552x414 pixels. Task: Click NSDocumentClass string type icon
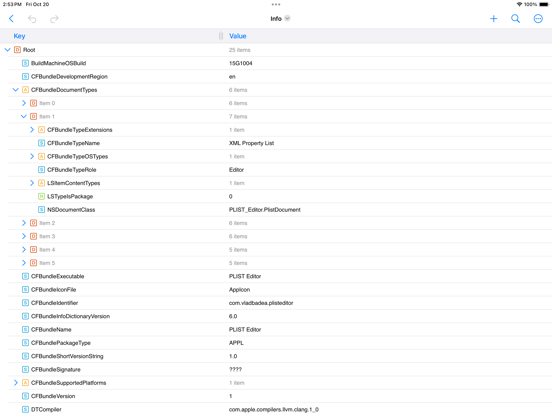[x=42, y=210]
